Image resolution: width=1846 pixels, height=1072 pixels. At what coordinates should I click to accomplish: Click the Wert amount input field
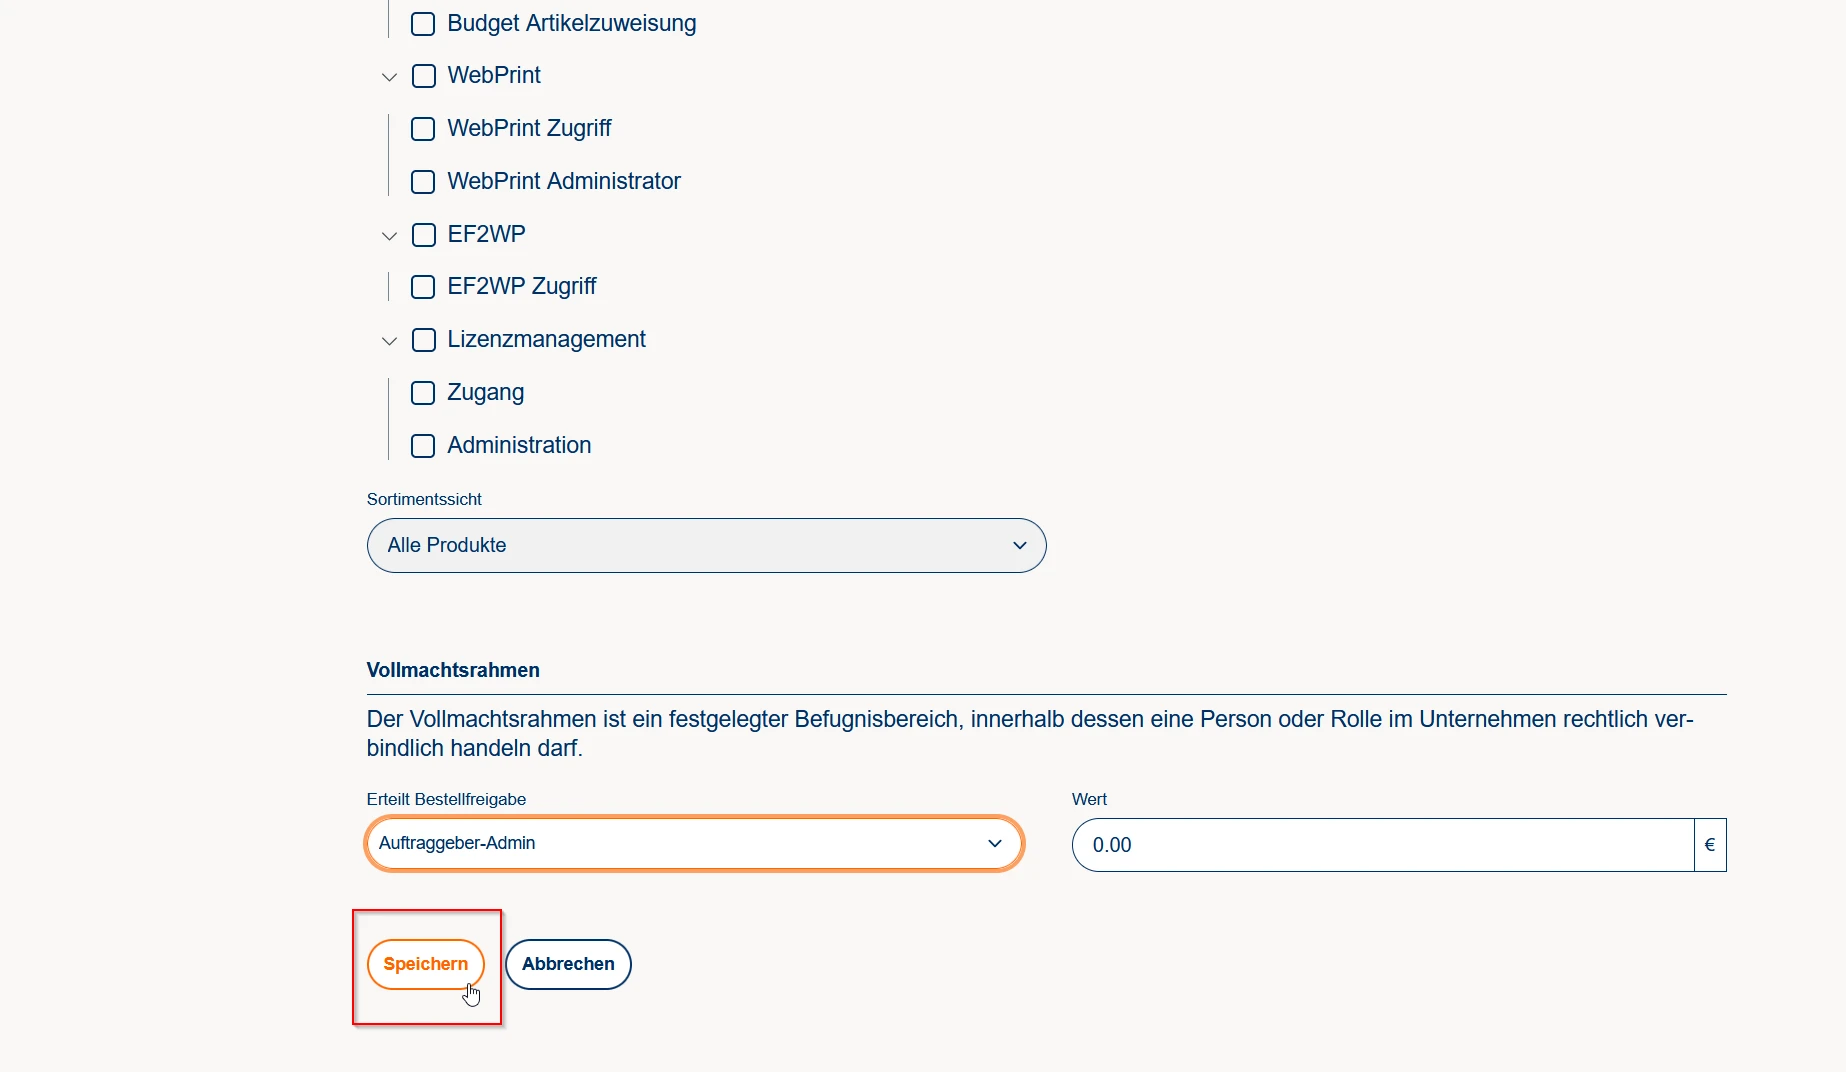coord(1382,845)
